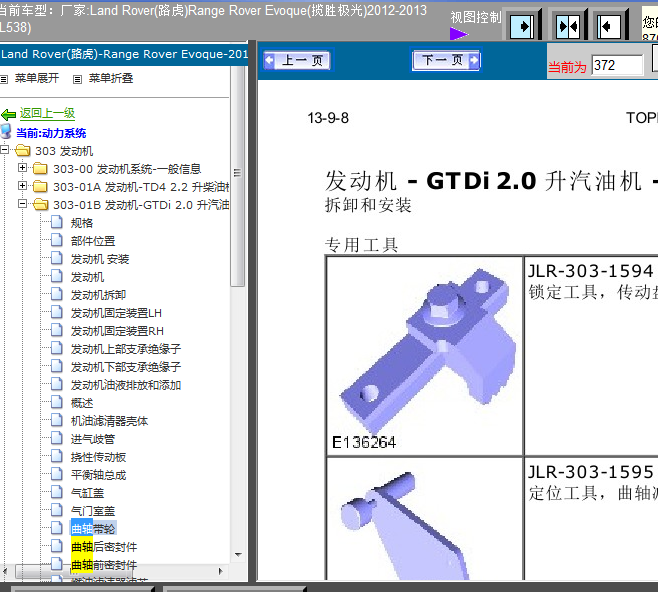Go to previous page with 上一页 button

click(x=297, y=60)
